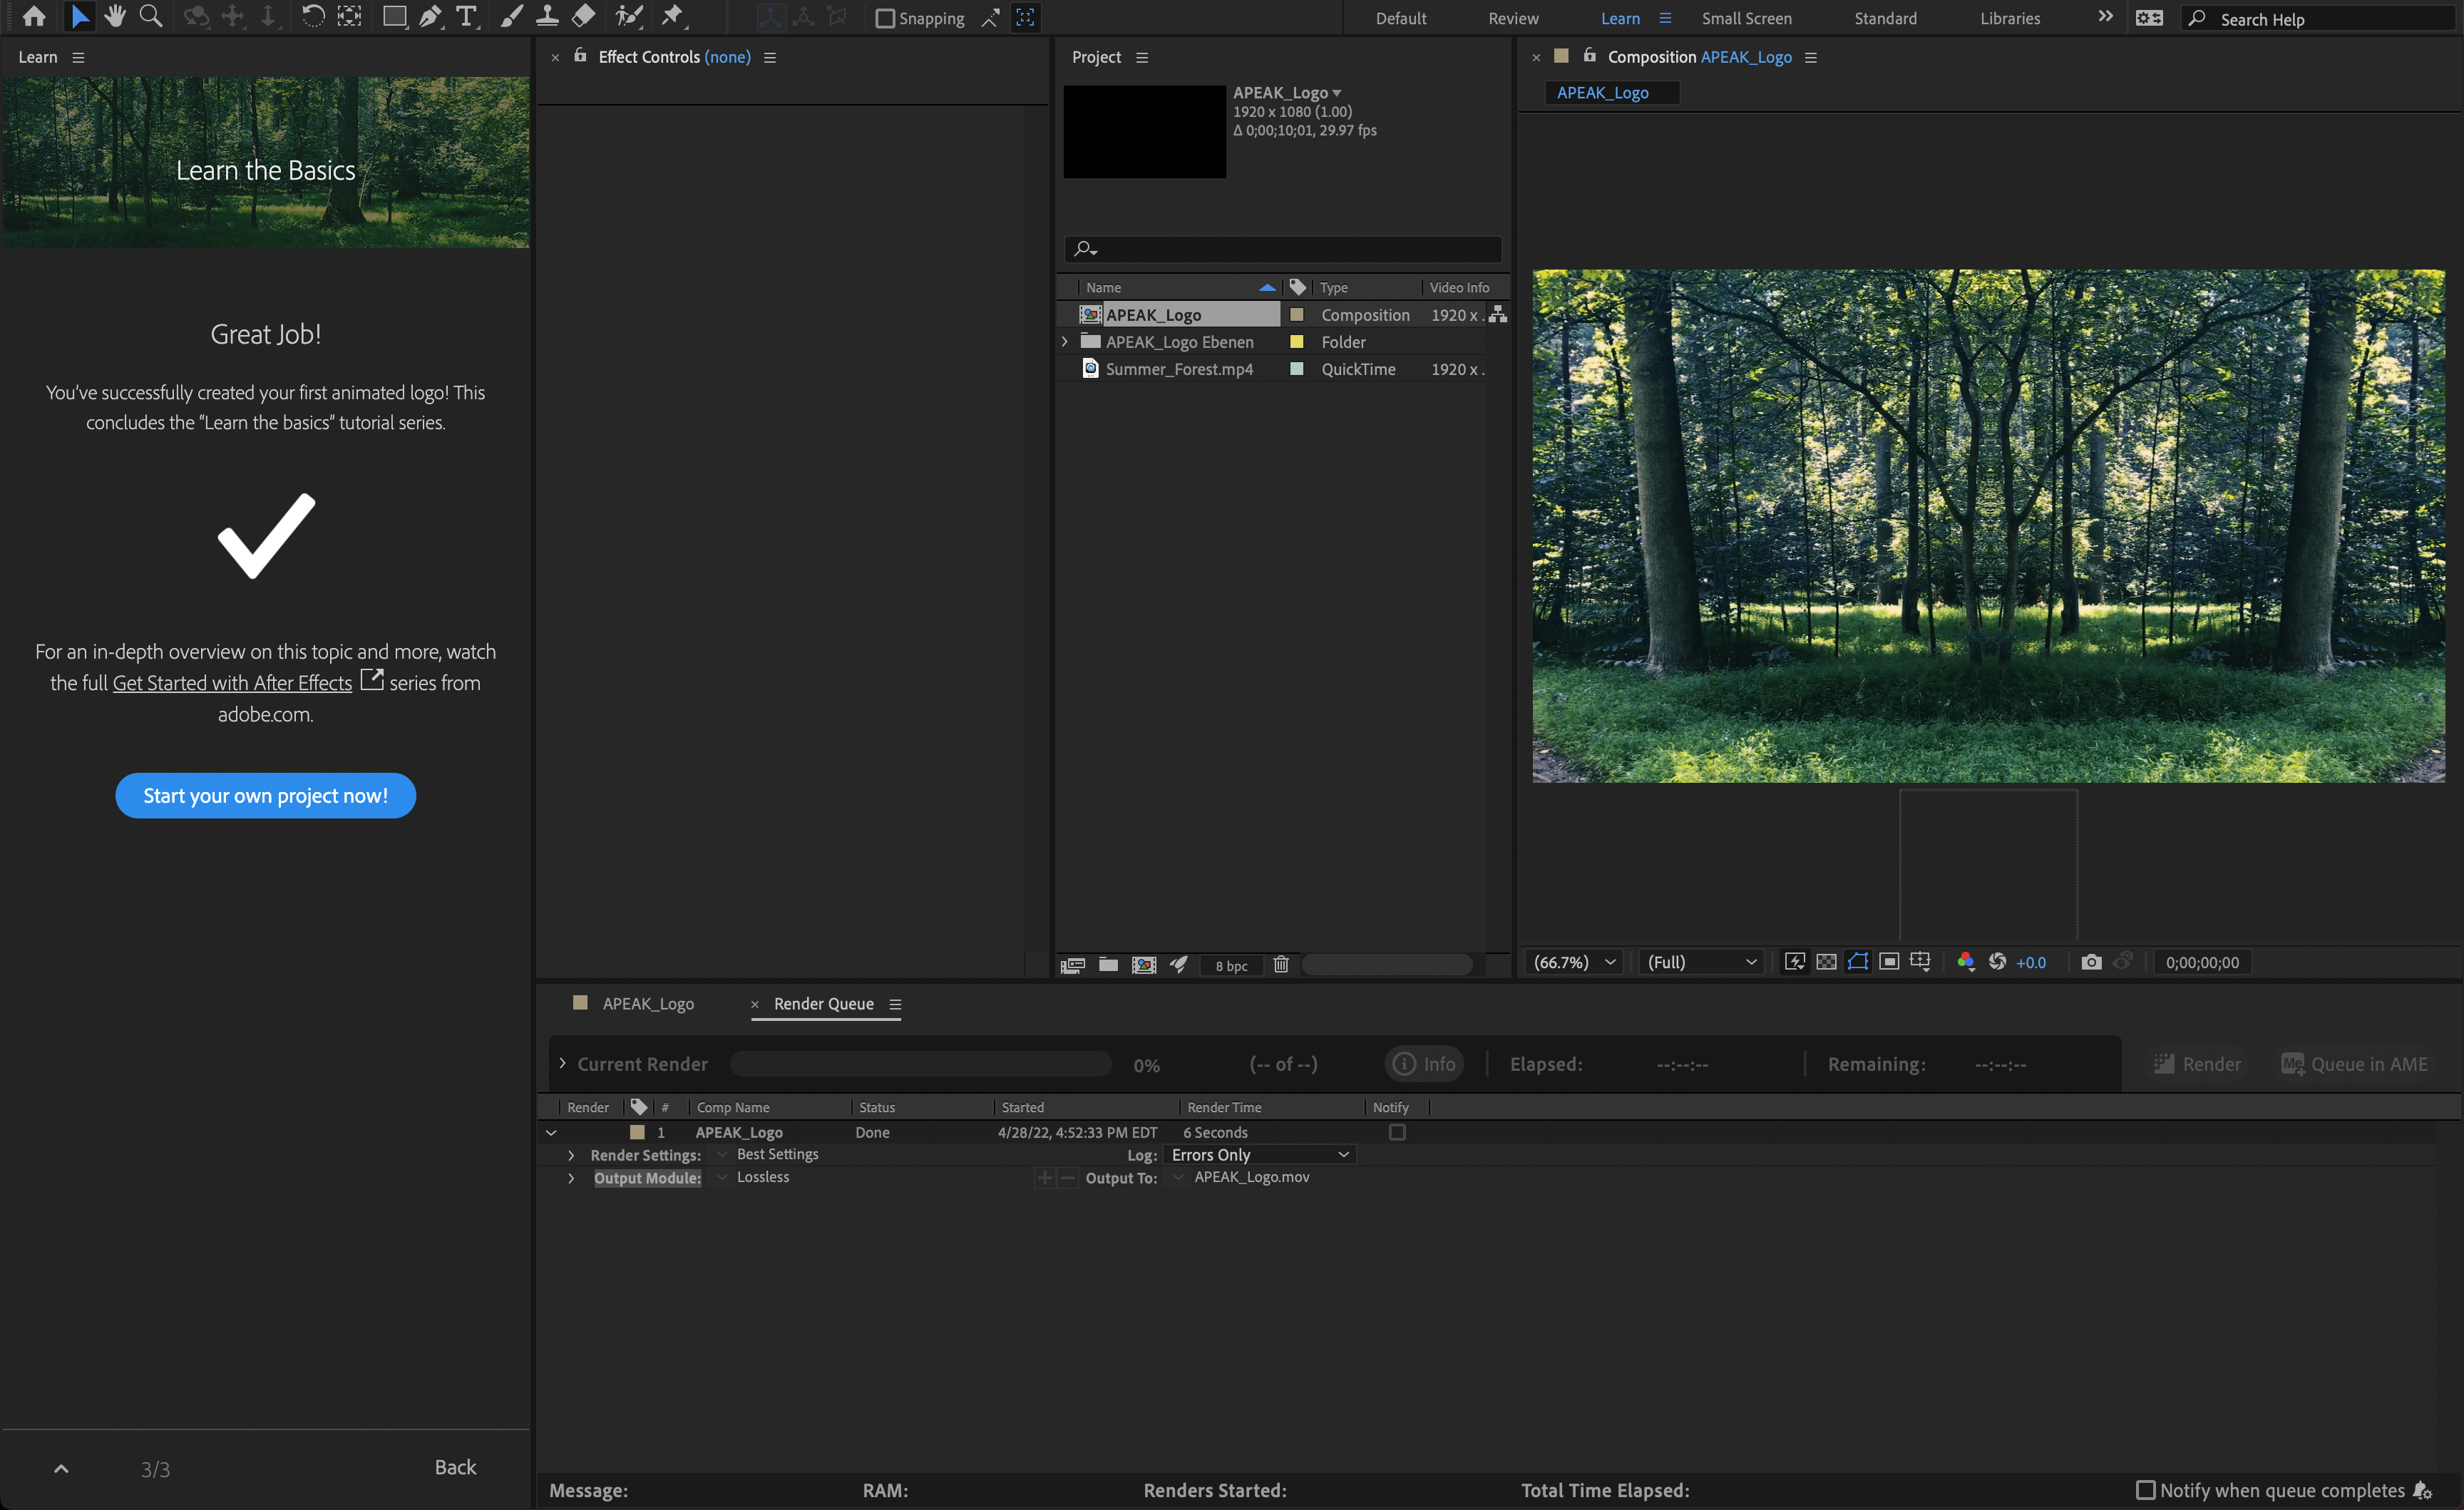Open the magnification 66.7% dropdown
Image resolution: width=2464 pixels, height=1510 pixels.
[1575, 962]
